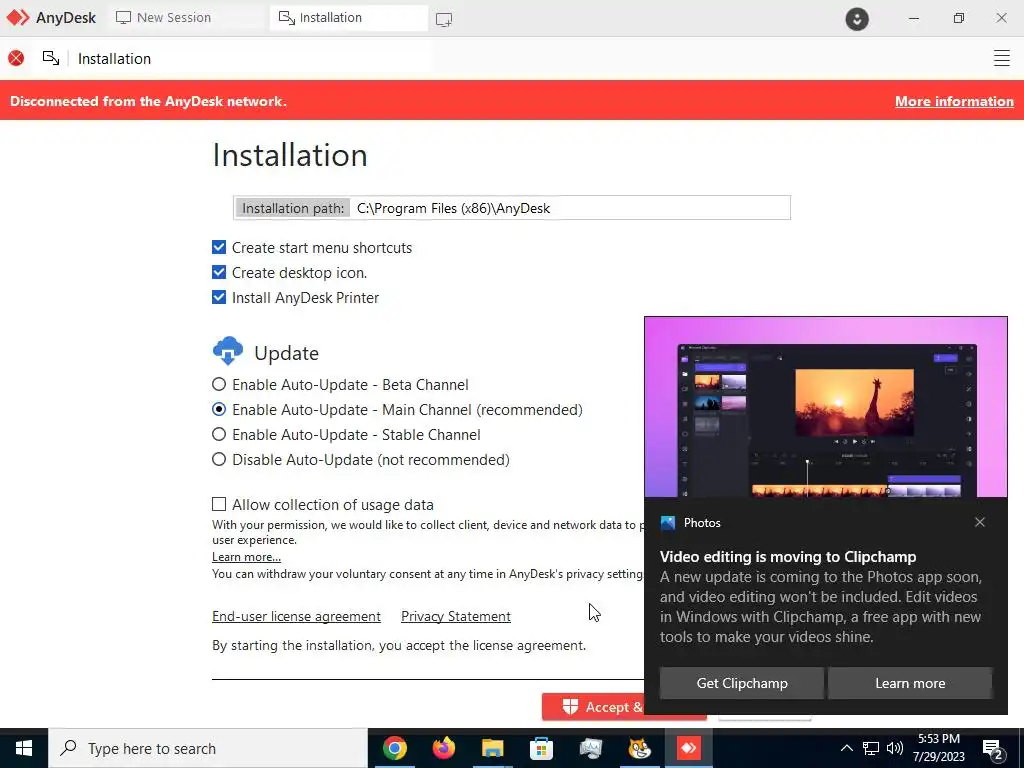Click the taskbar search box

[x=208, y=748]
